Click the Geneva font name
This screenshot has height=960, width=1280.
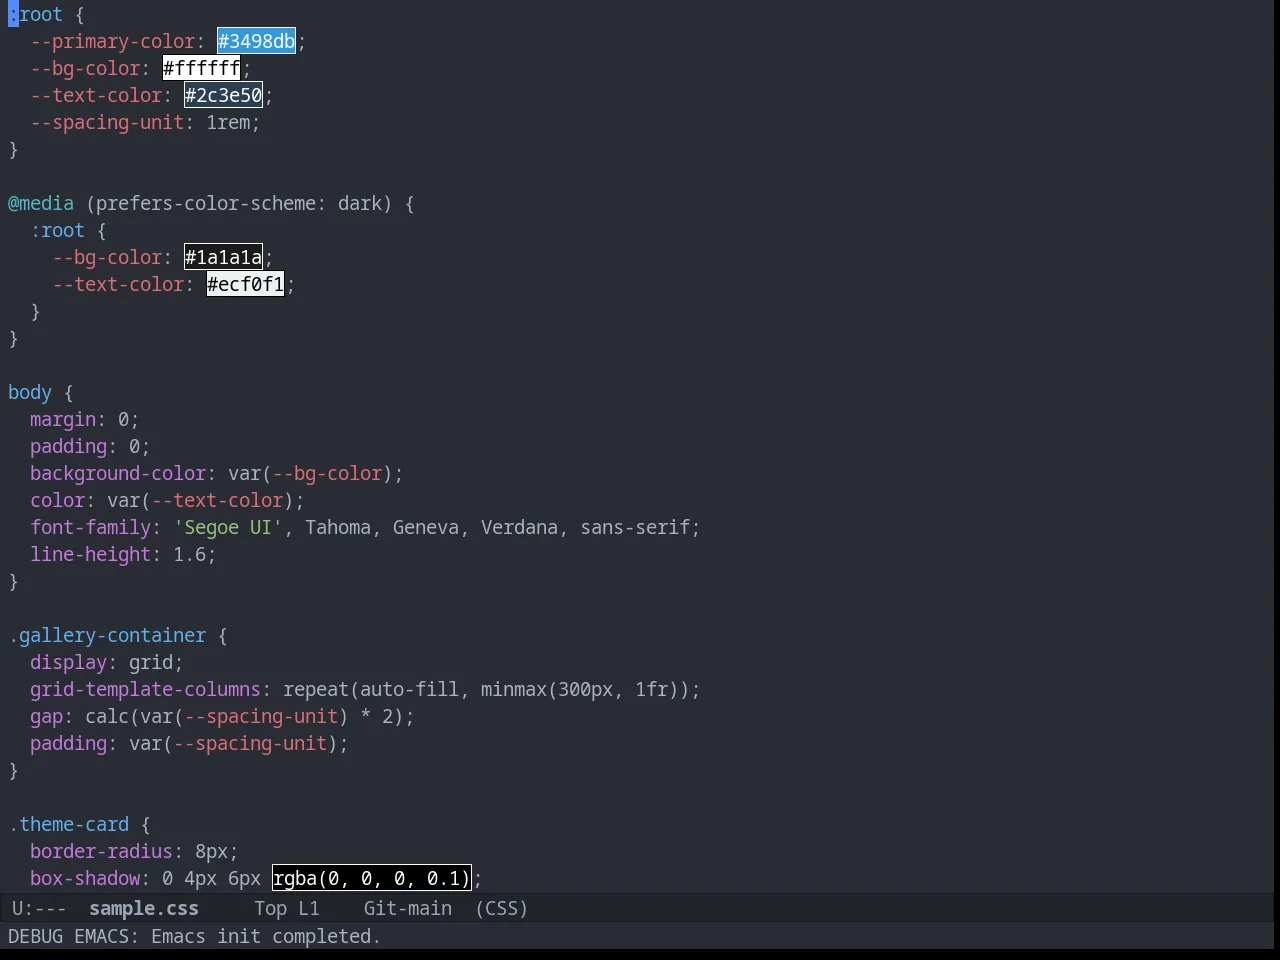(x=426, y=527)
